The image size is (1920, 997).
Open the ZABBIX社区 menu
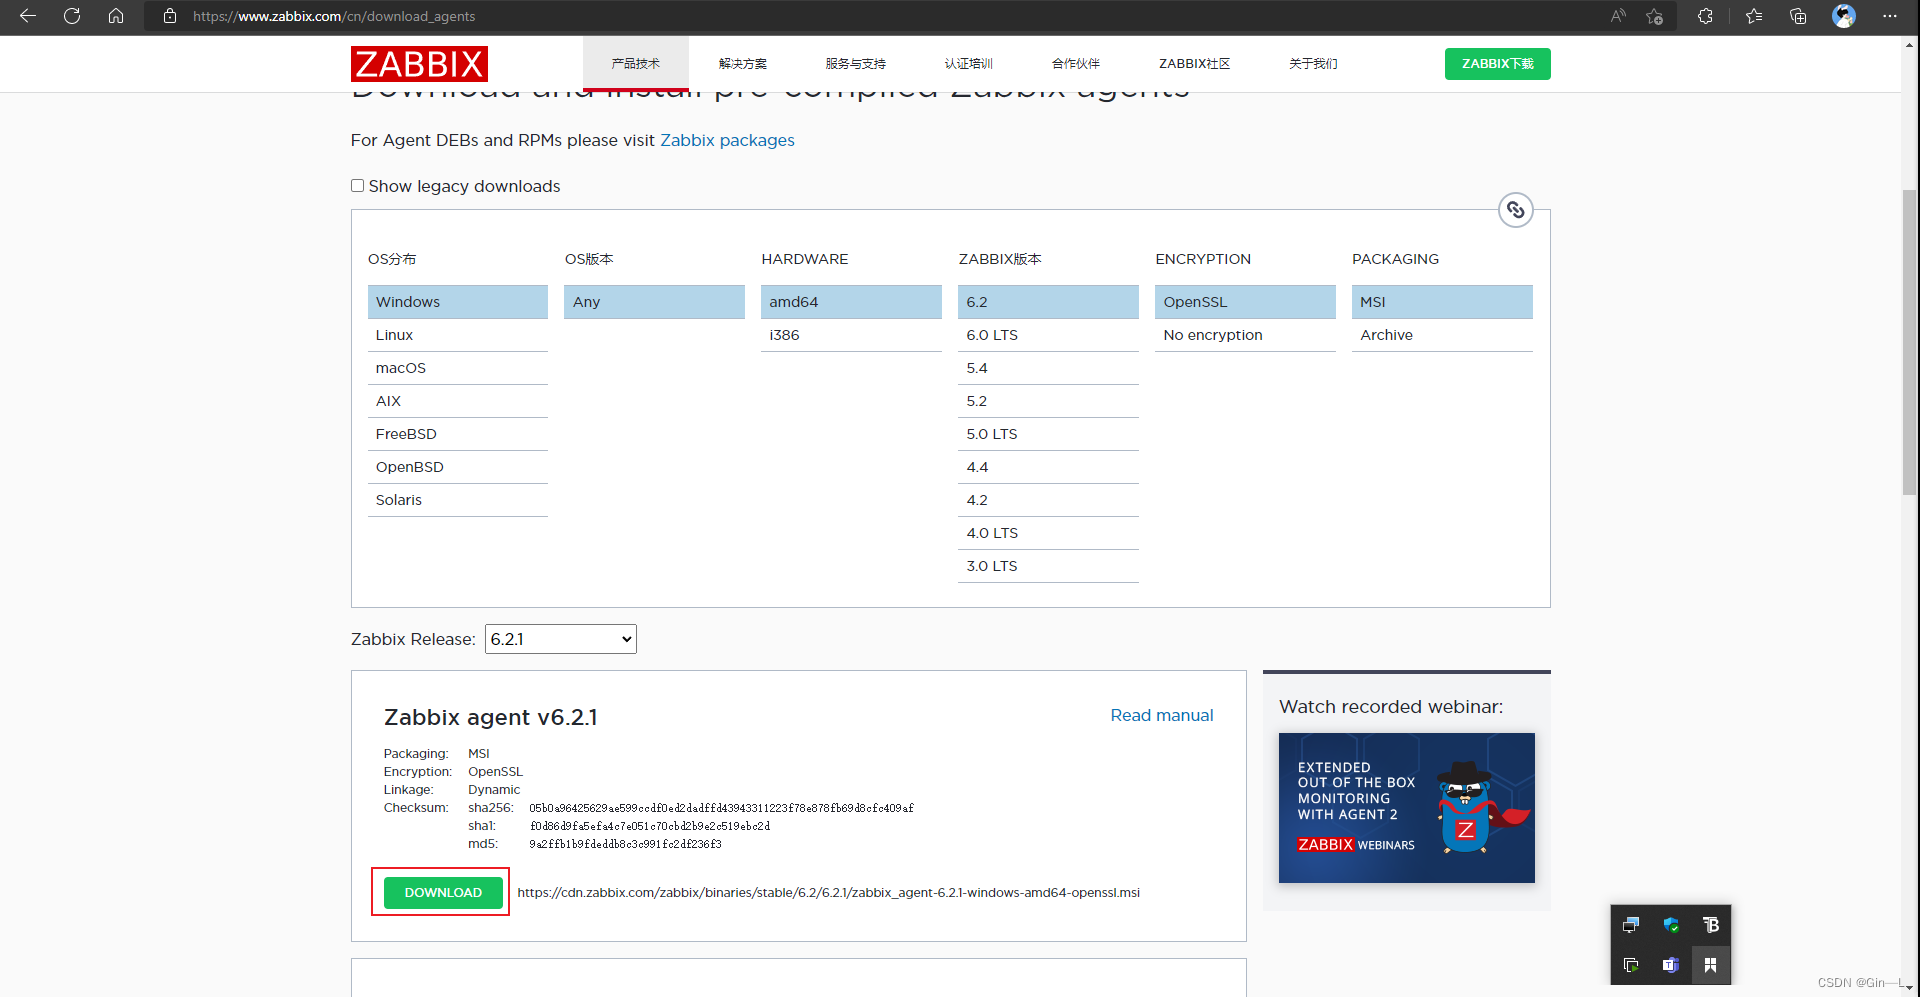tap(1195, 63)
